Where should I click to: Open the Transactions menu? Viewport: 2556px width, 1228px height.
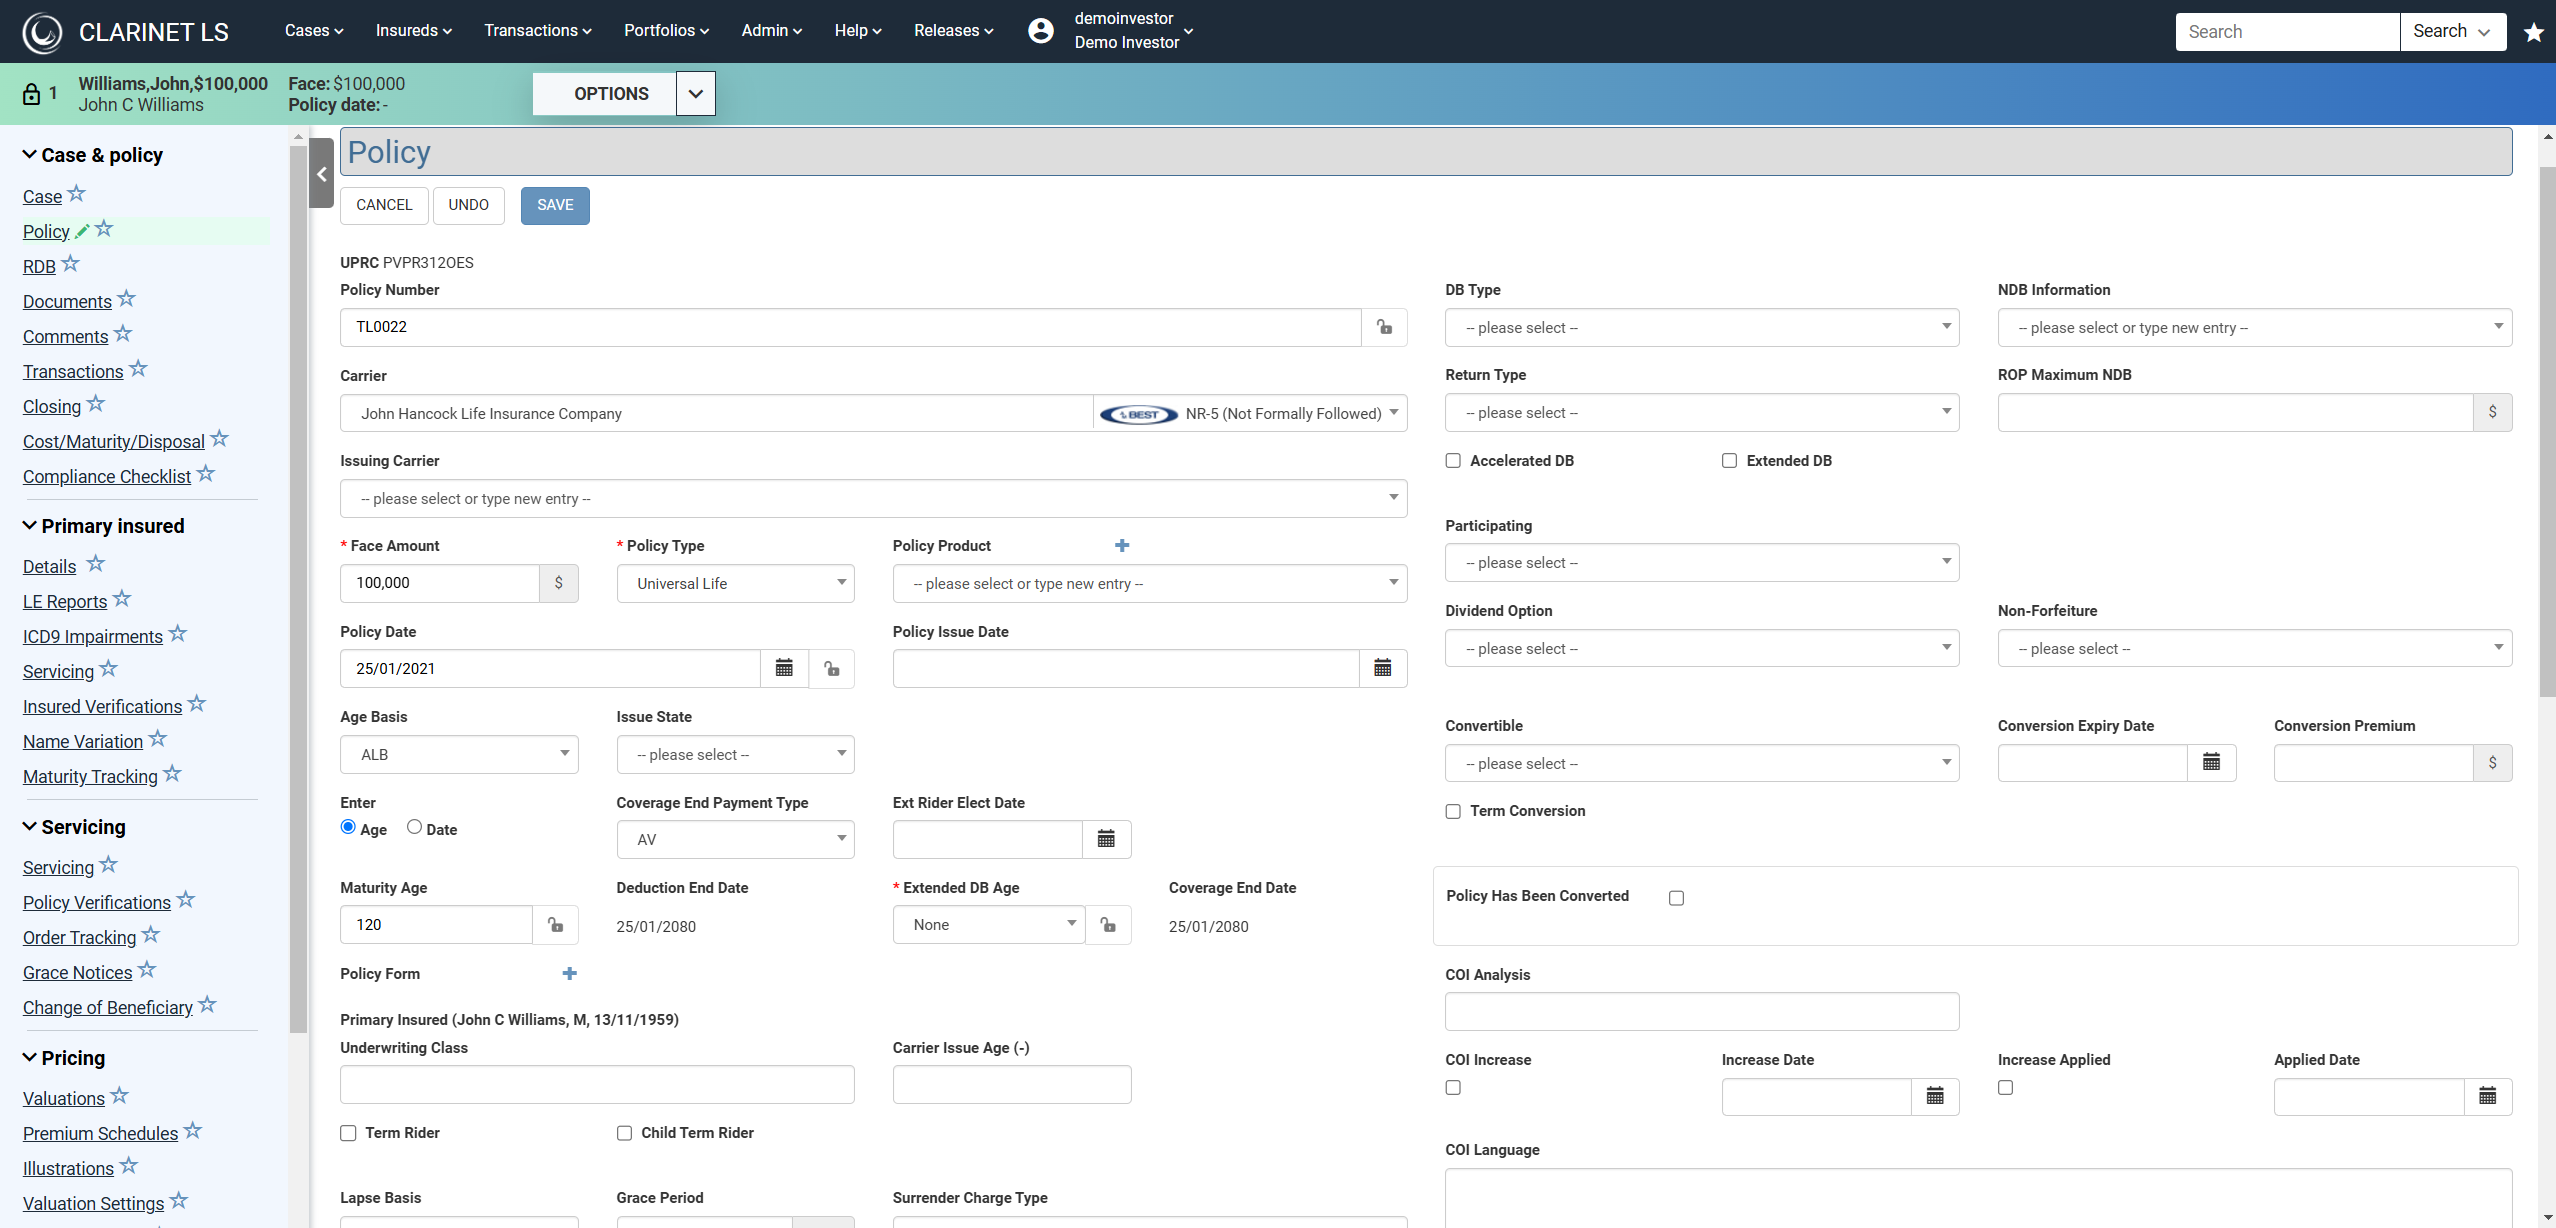(x=538, y=31)
